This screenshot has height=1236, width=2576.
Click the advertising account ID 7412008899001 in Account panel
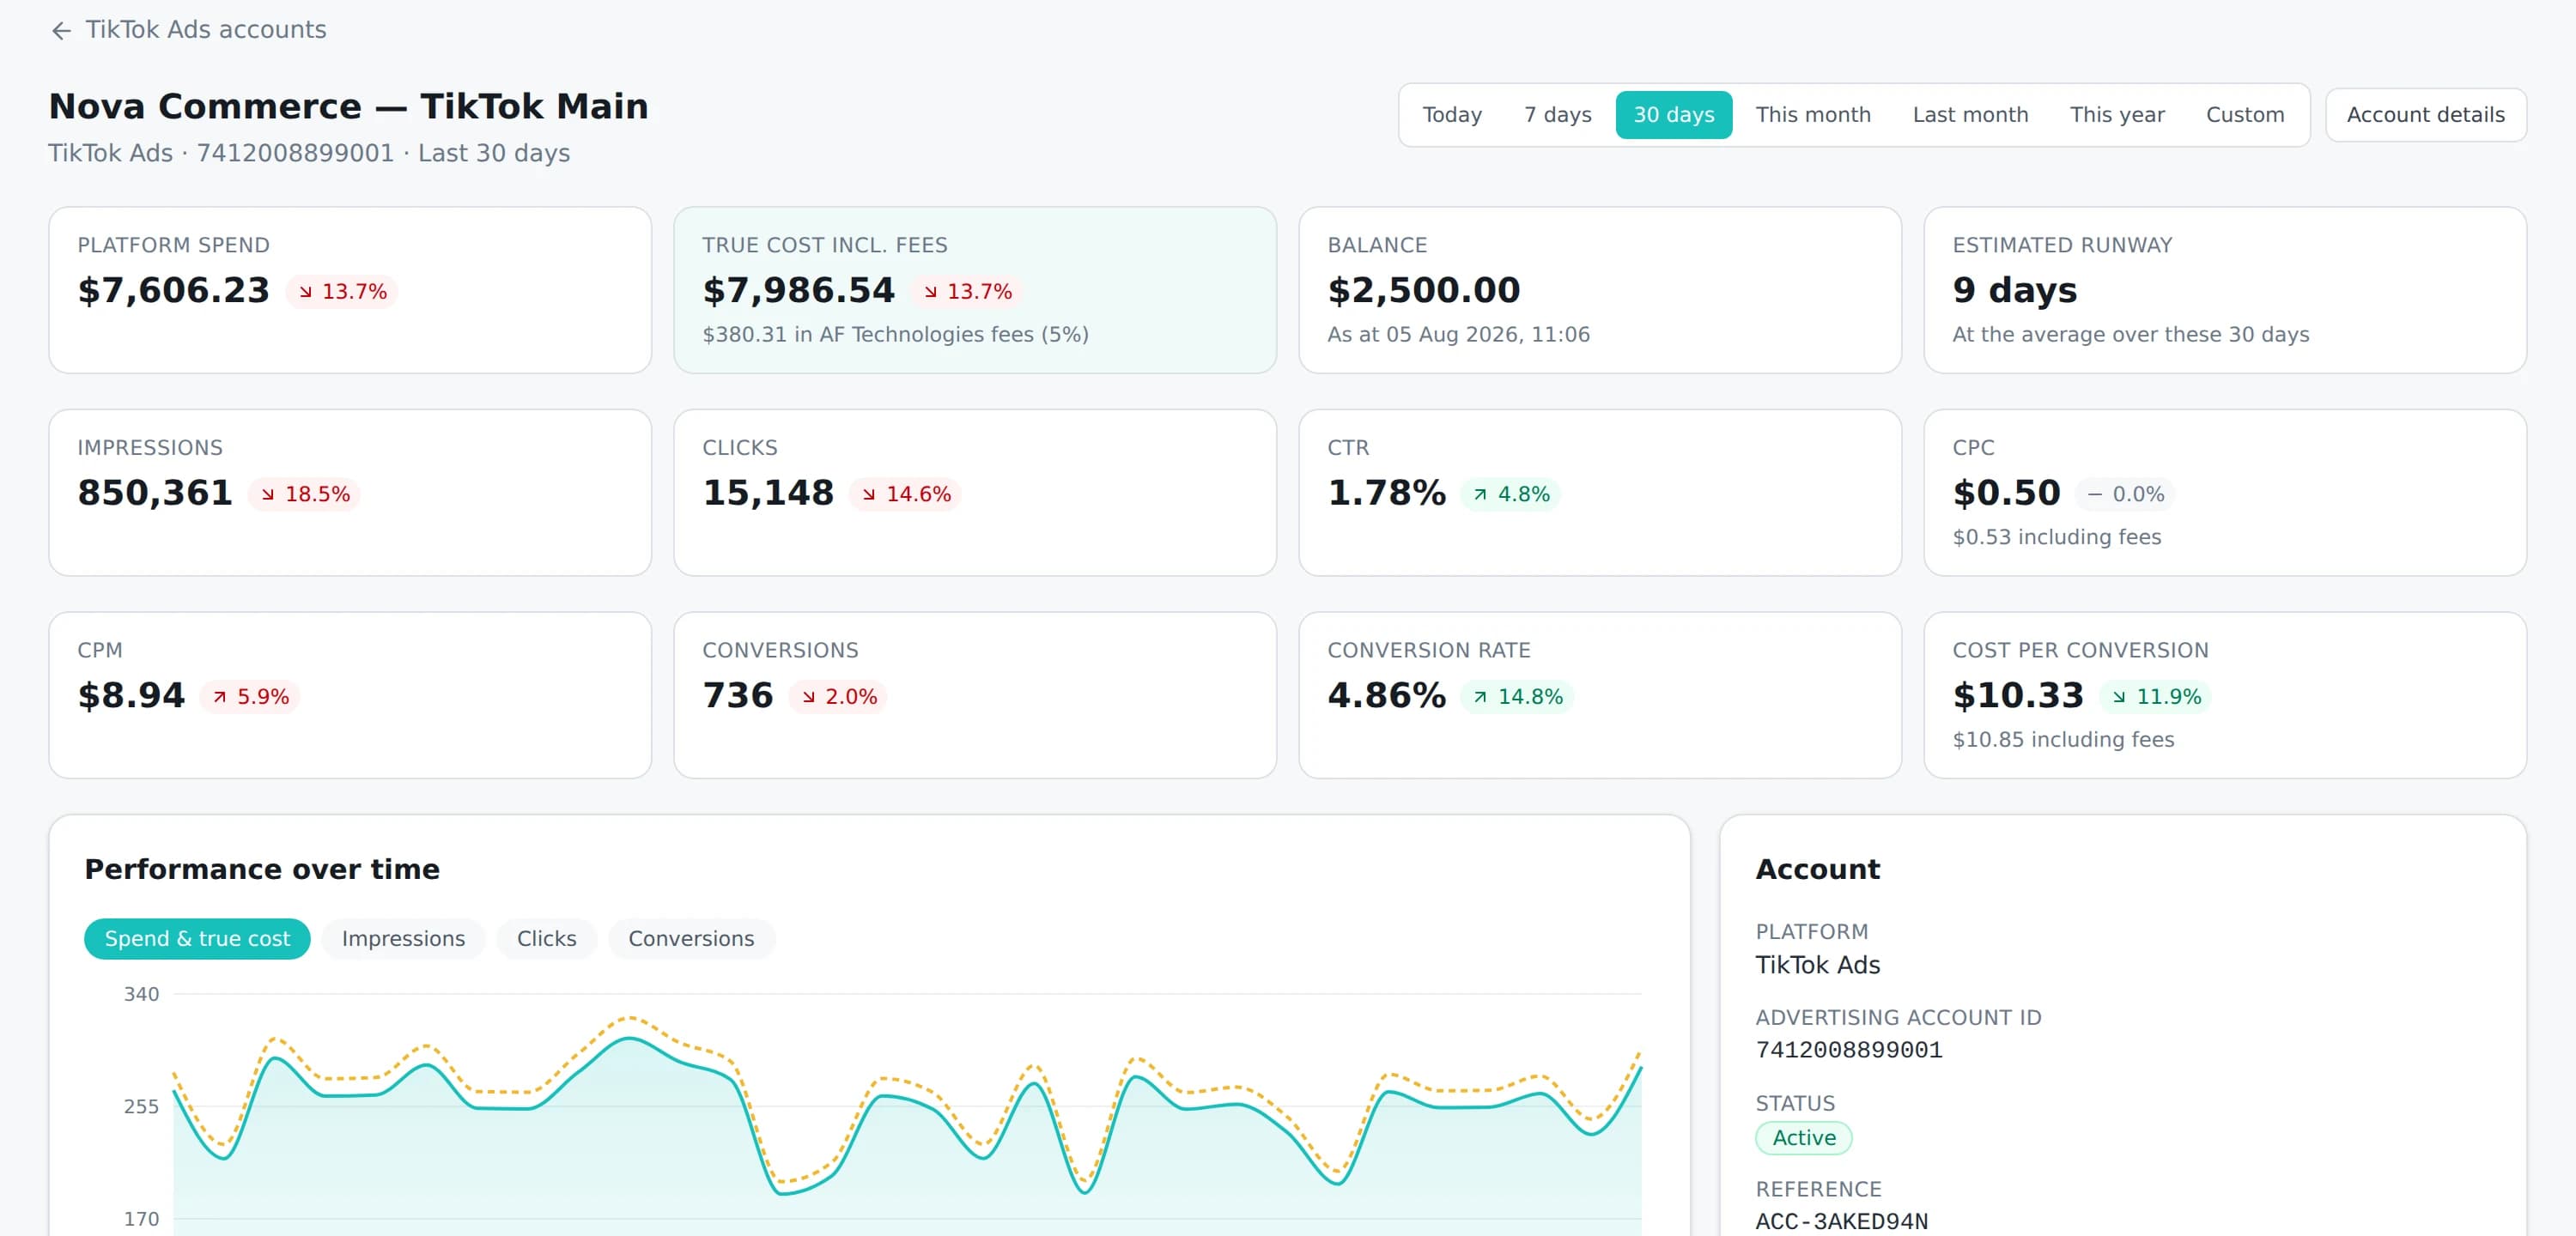click(x=1848, y=1050)
